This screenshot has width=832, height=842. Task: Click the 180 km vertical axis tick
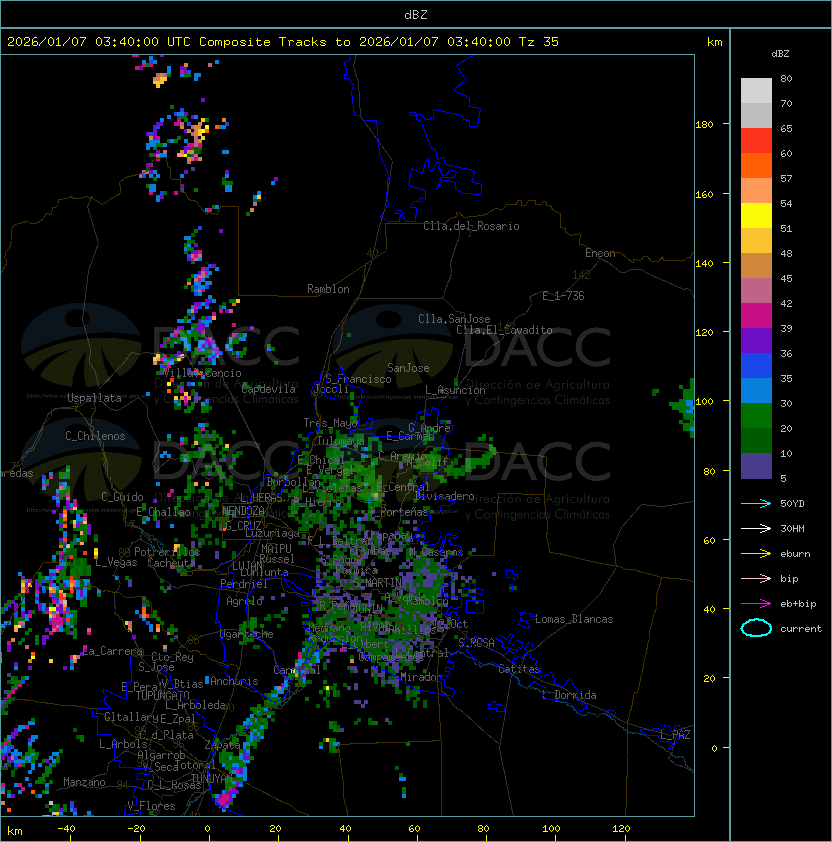tap(704, 125)
